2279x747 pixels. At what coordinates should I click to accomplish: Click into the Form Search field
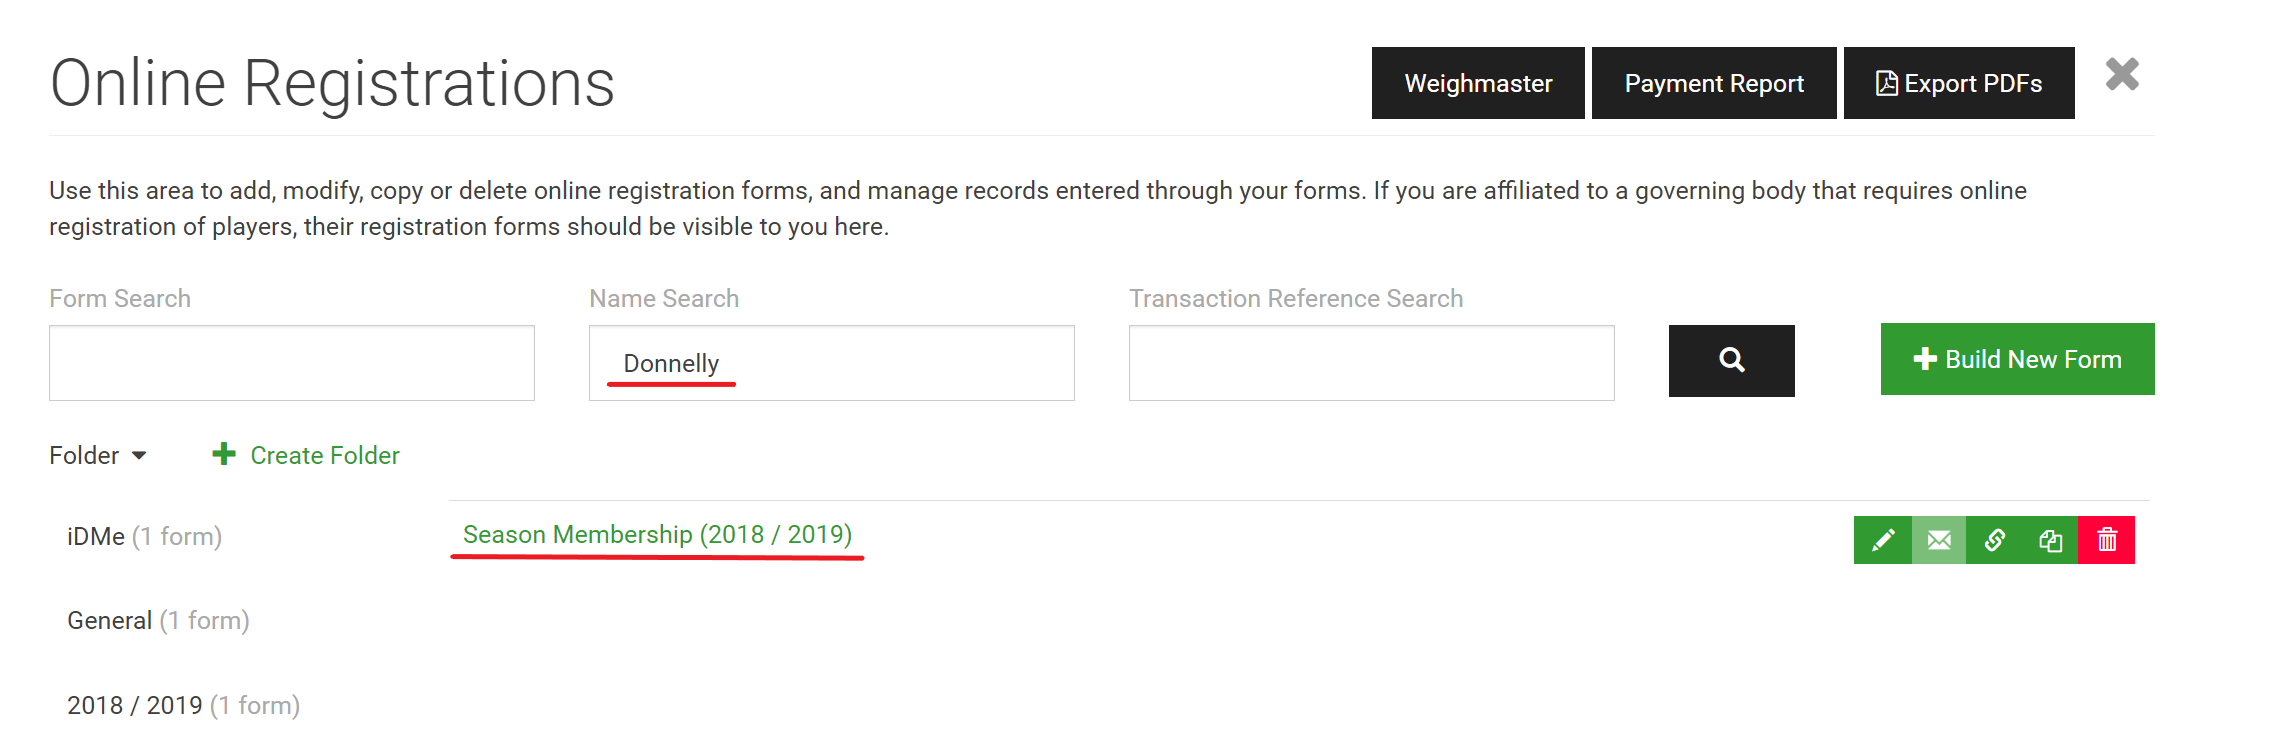coord(292,363)
